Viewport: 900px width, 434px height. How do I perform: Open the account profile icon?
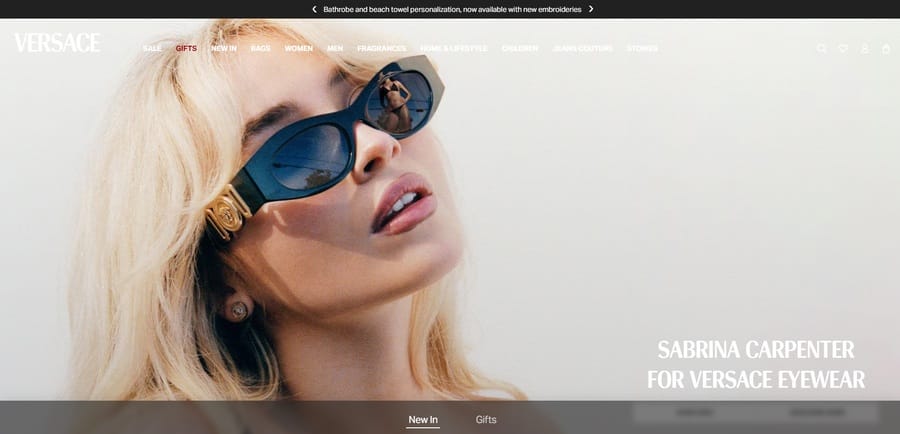(864, 49)
